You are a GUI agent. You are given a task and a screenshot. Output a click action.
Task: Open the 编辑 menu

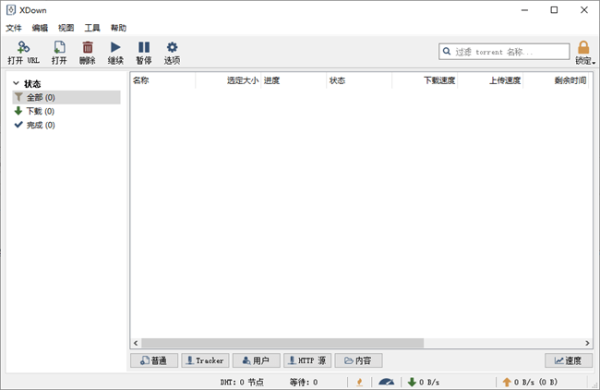point(40,28)
